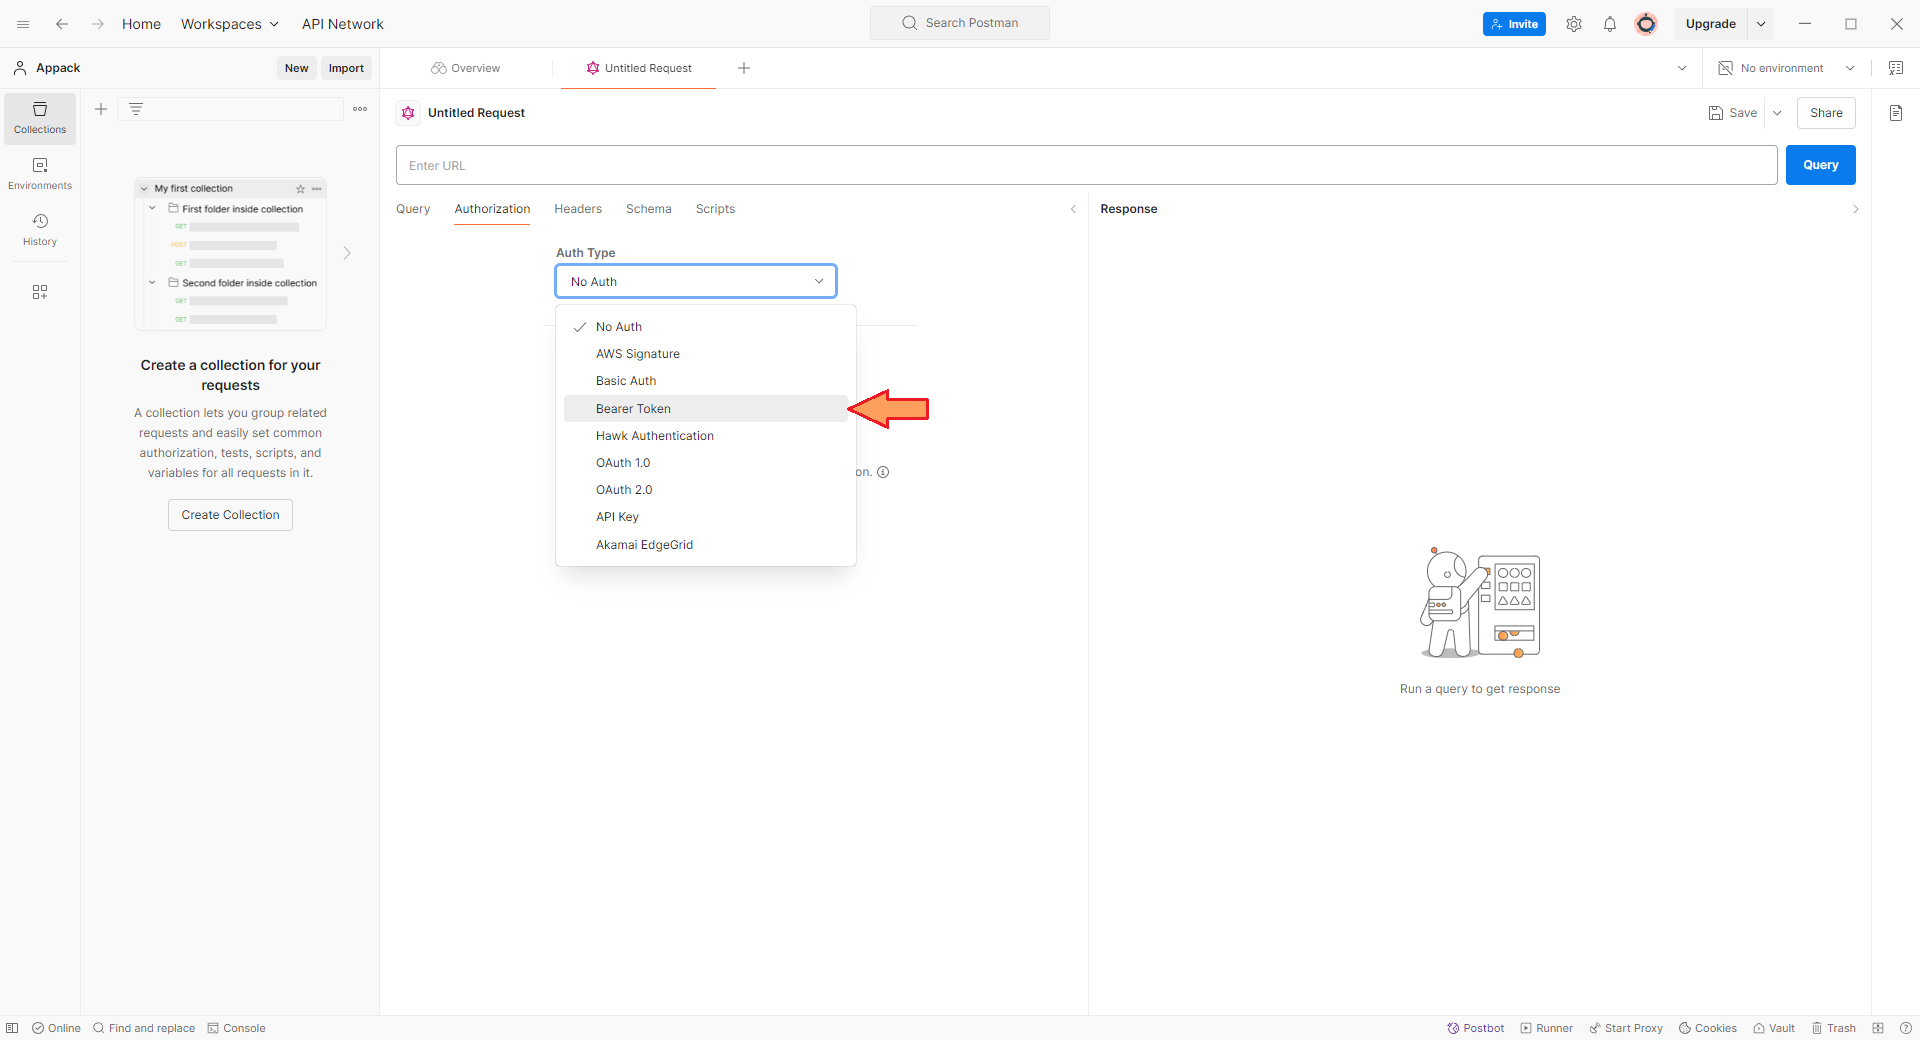Open notifications bell icon
Viewport: 1920px width, 1040px height.
pos(1610,24)
